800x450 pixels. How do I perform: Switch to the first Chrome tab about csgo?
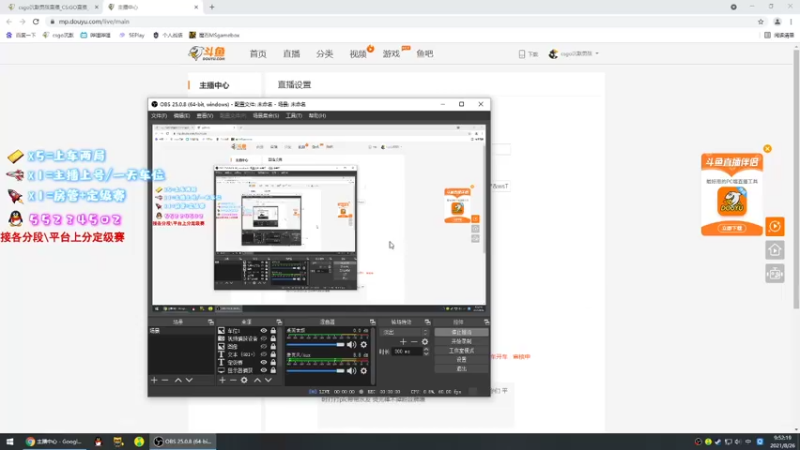coord(53,7)
